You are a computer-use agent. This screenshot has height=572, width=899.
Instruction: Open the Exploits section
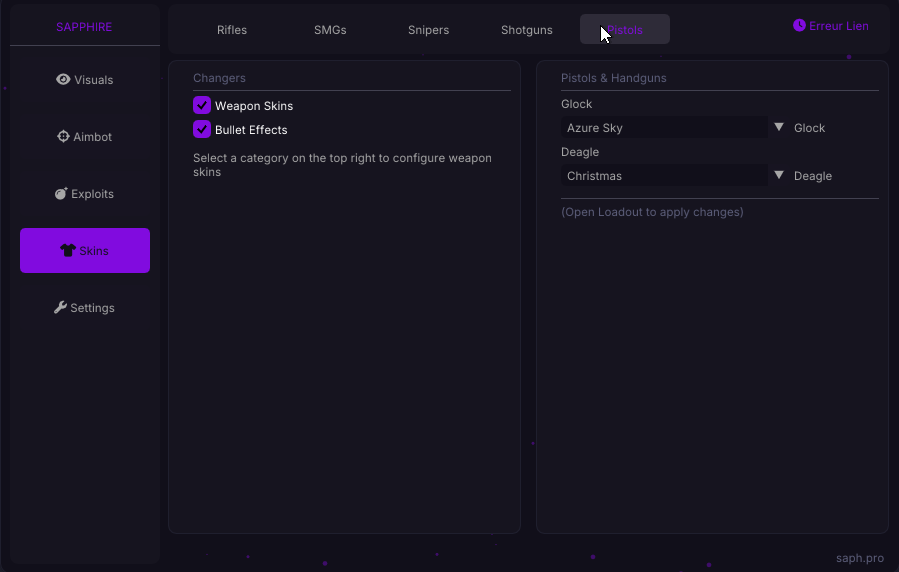tap(85, 194)
